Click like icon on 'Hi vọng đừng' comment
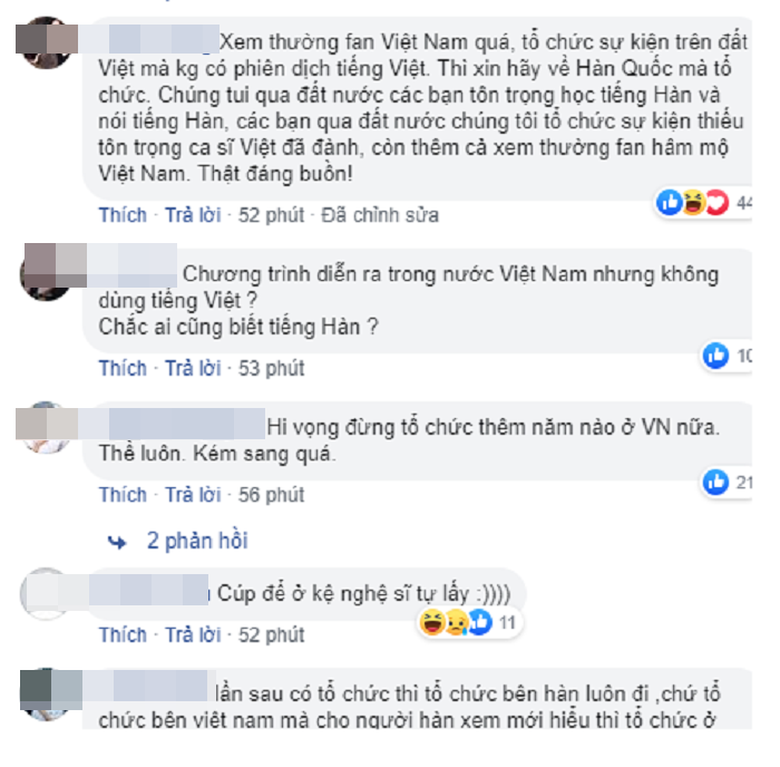This screenshot has width=780, height=767. coord(716,482)
